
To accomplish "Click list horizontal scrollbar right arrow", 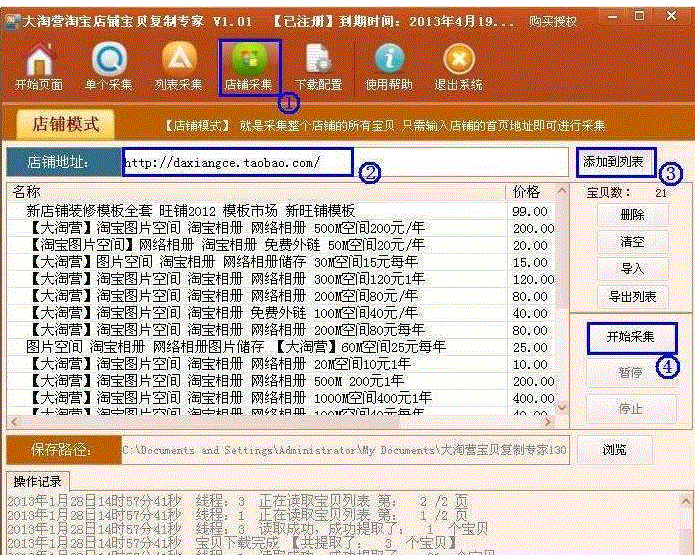I will coord(548,422).
